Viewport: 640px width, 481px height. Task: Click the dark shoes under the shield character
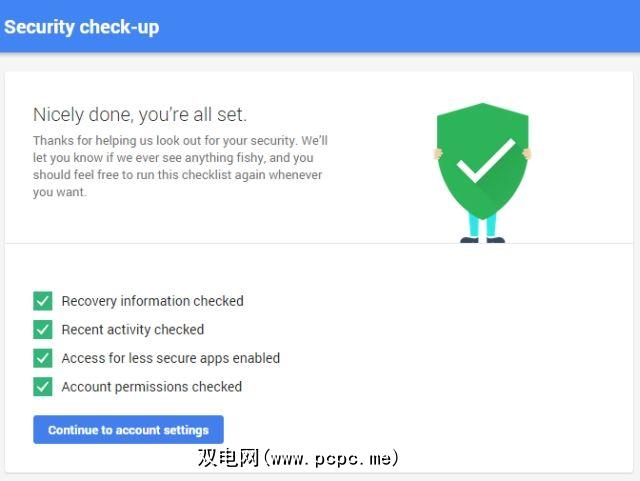pyautogui.click(x=482, y=240)
